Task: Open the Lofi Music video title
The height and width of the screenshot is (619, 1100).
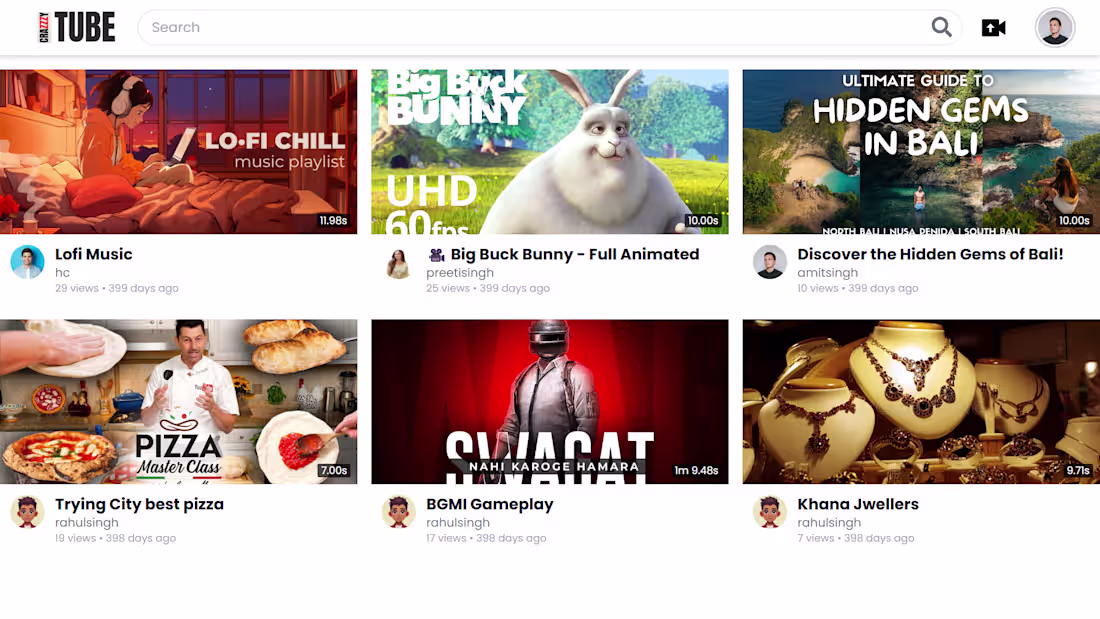Action: pos(94,254)
